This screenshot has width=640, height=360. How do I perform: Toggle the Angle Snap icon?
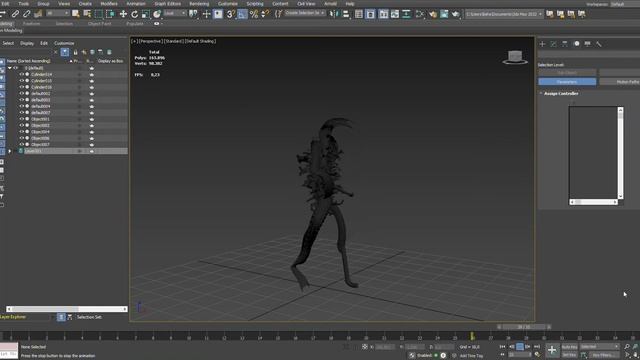pyautogui.click(x=242, y=14)
